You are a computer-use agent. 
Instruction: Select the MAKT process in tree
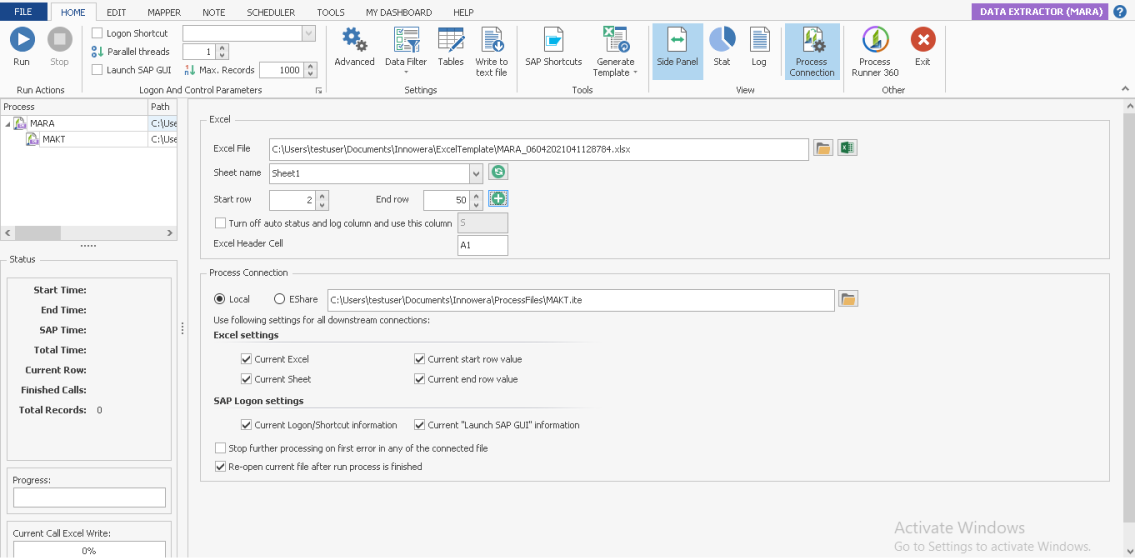click(x=53, y=139)
